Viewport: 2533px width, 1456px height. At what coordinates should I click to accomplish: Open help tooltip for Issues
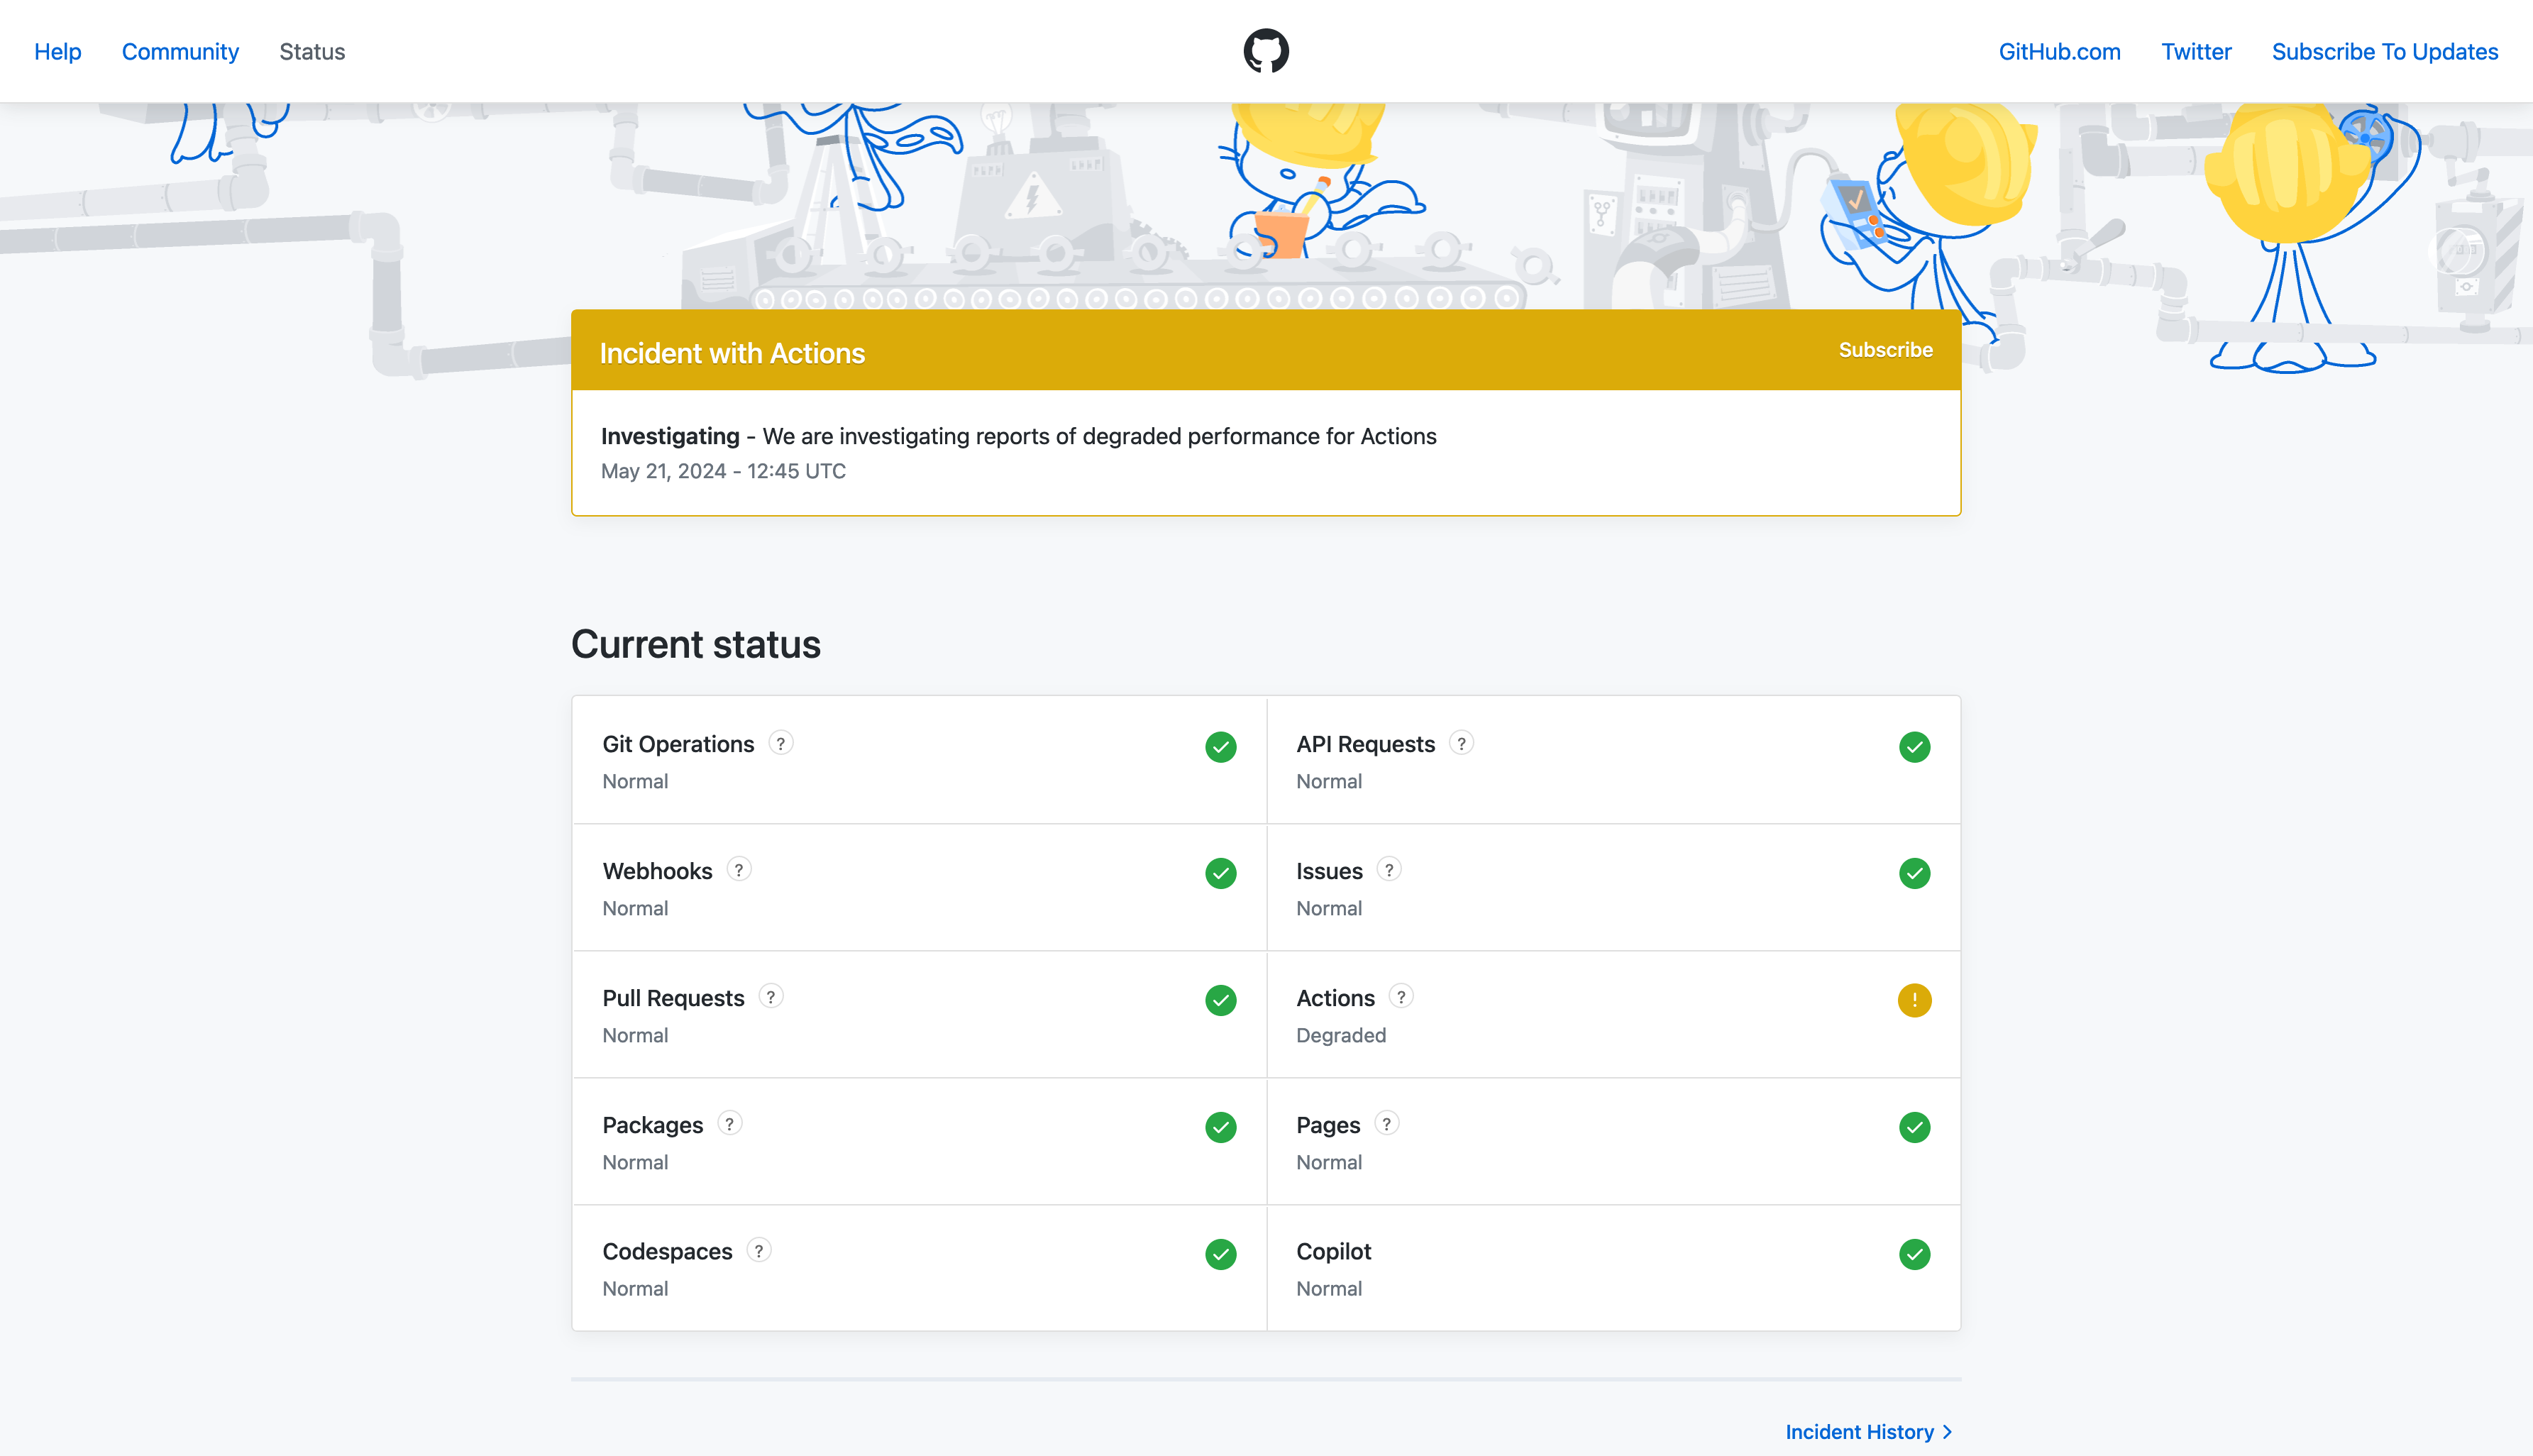pos(1389,870)
